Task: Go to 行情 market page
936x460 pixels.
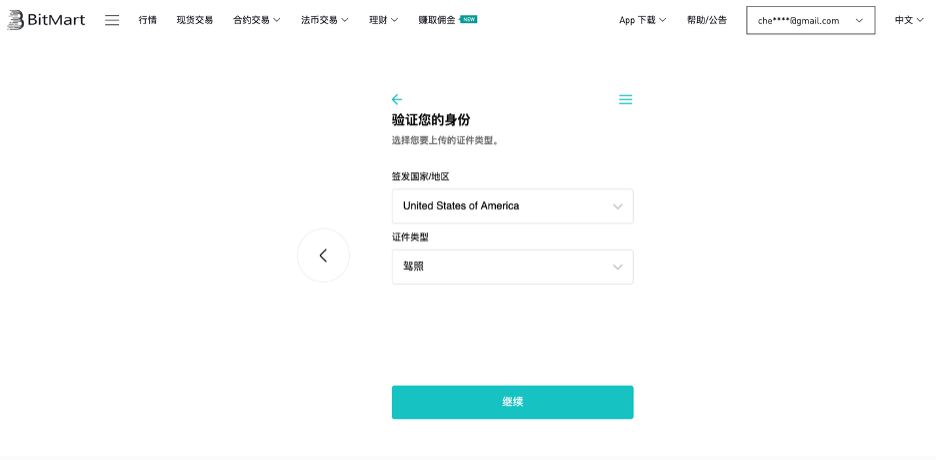Action: click(x=148, y=20)
